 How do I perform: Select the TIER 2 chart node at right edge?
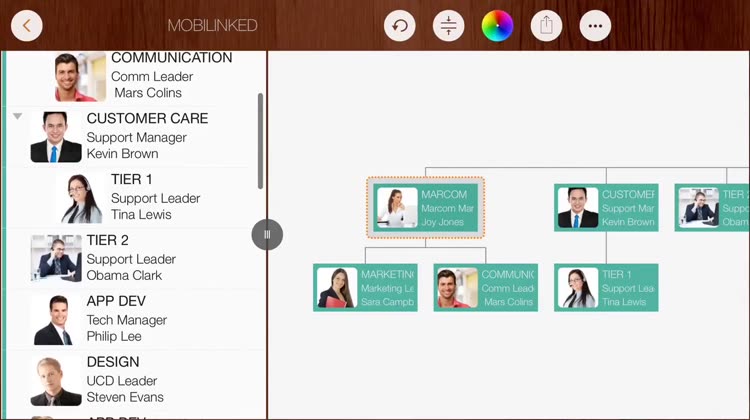[712, 207]
